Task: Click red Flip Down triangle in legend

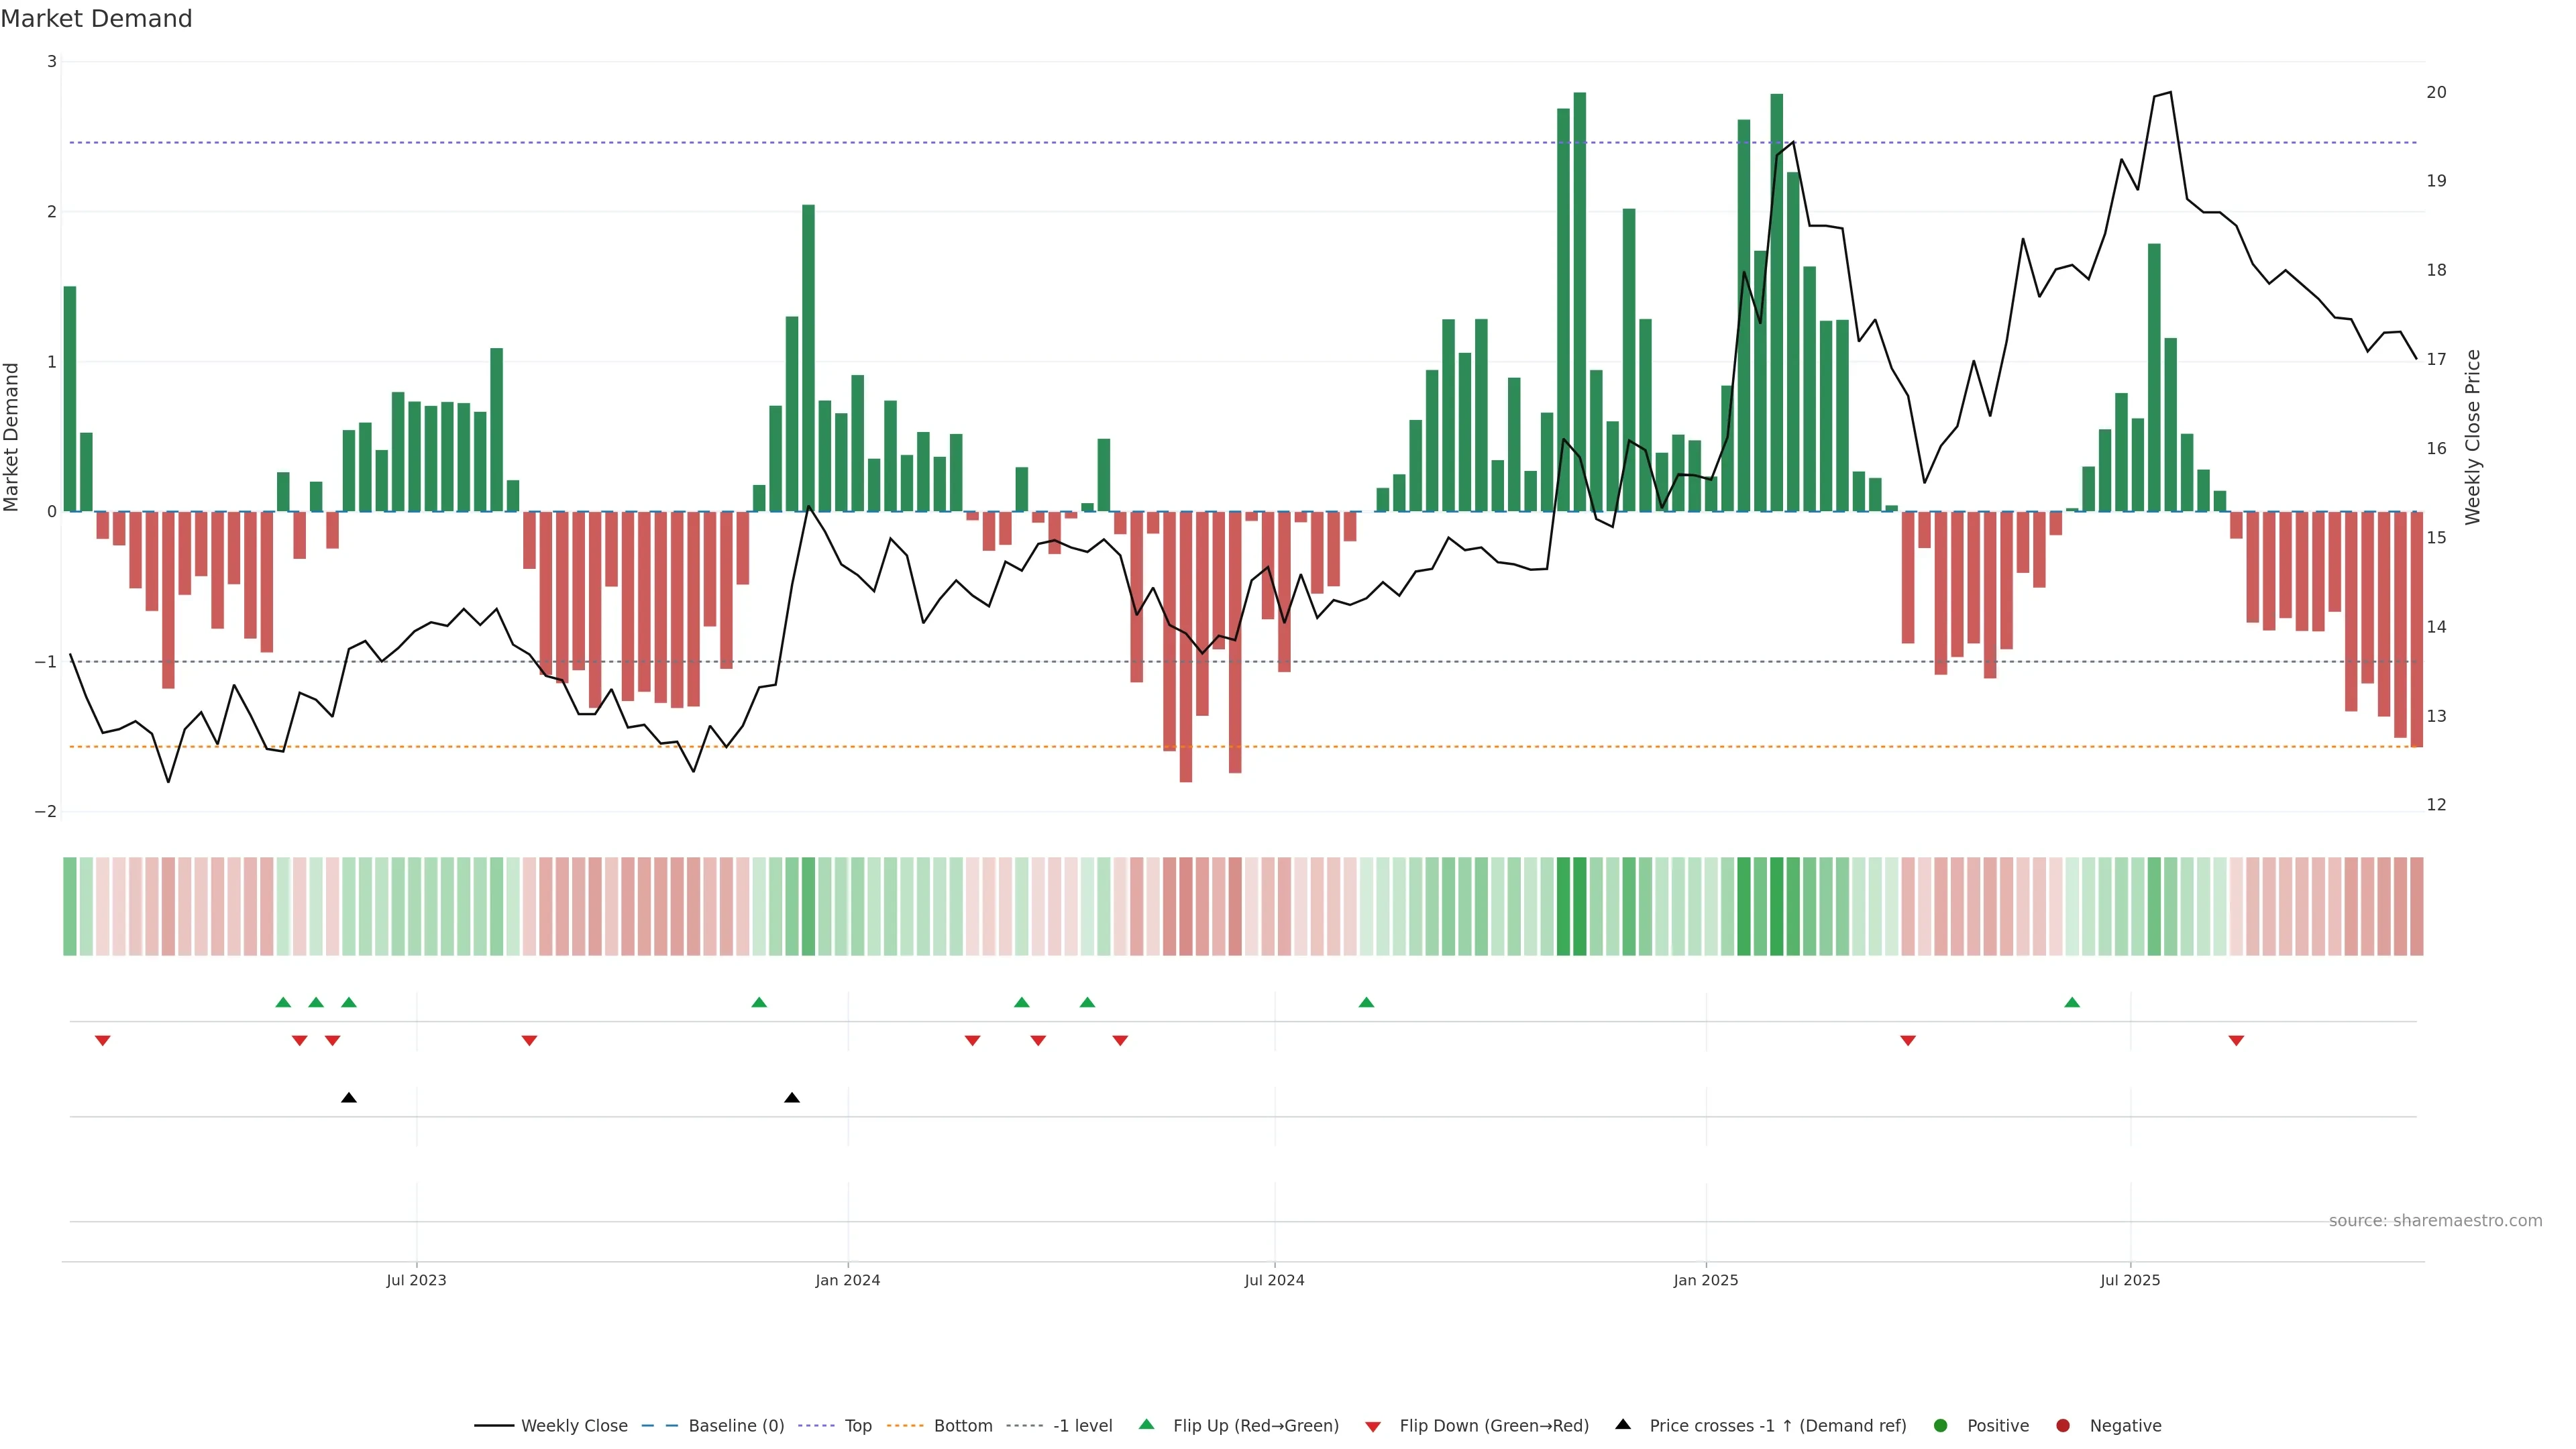Action: pos(1373,1427)
